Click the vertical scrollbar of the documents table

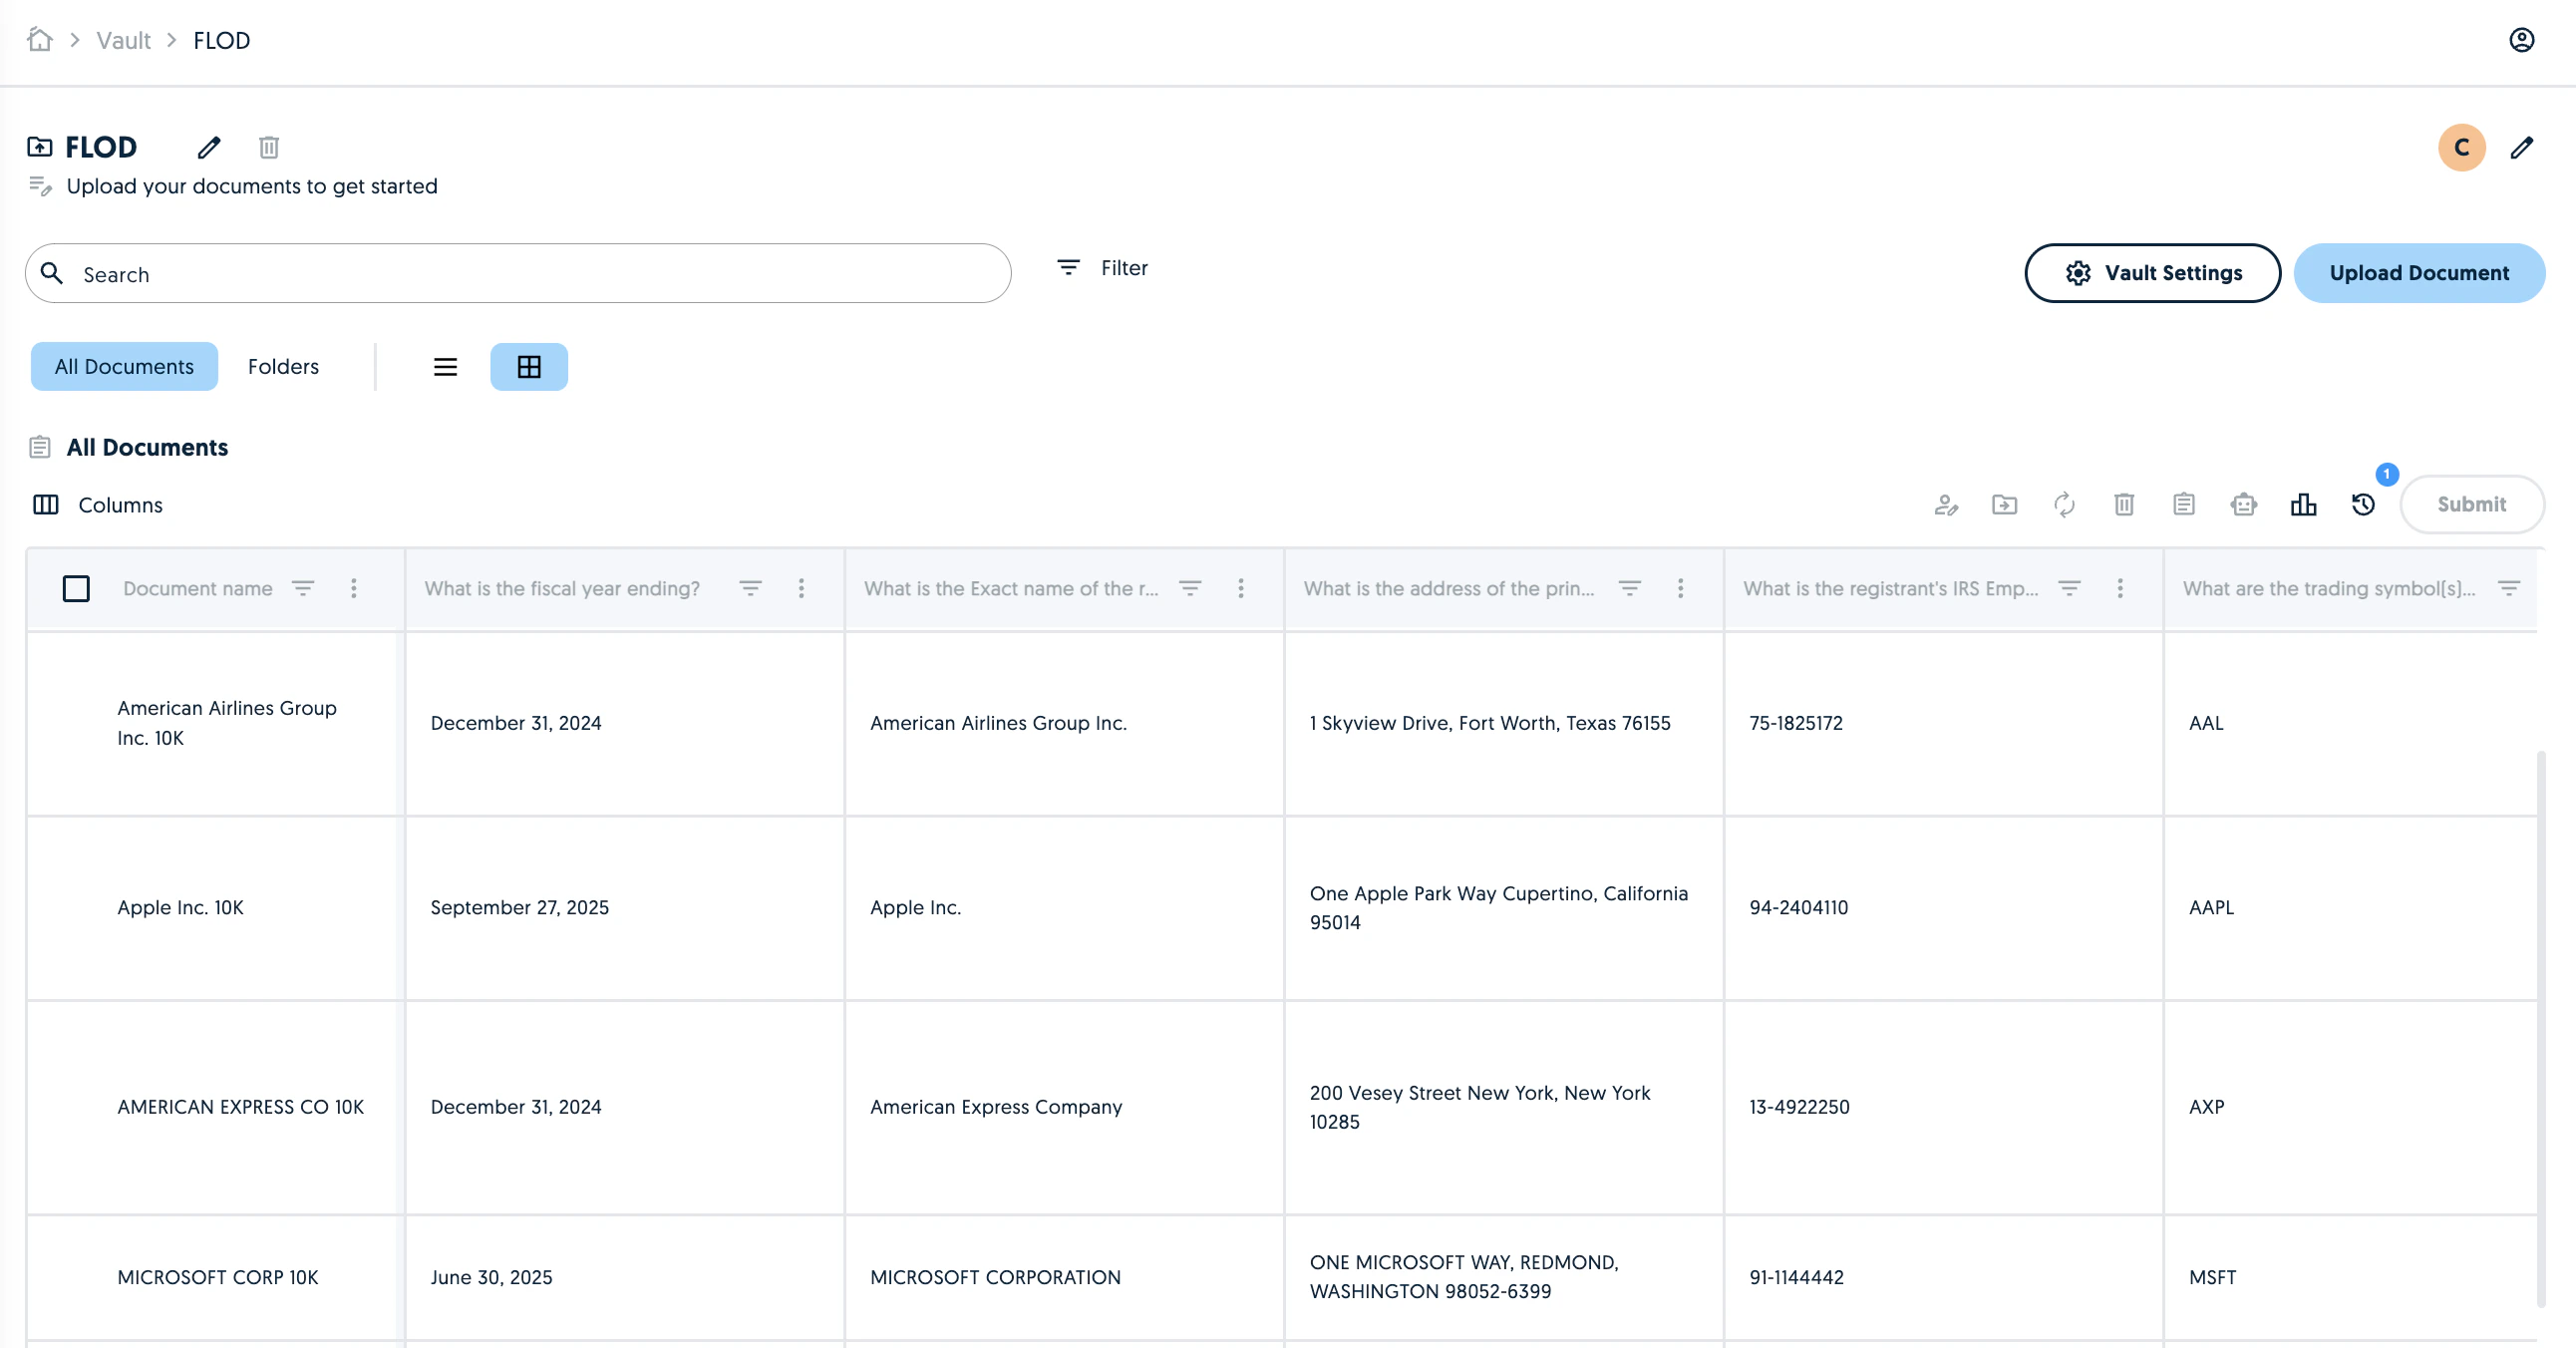coord(2541,1027)
